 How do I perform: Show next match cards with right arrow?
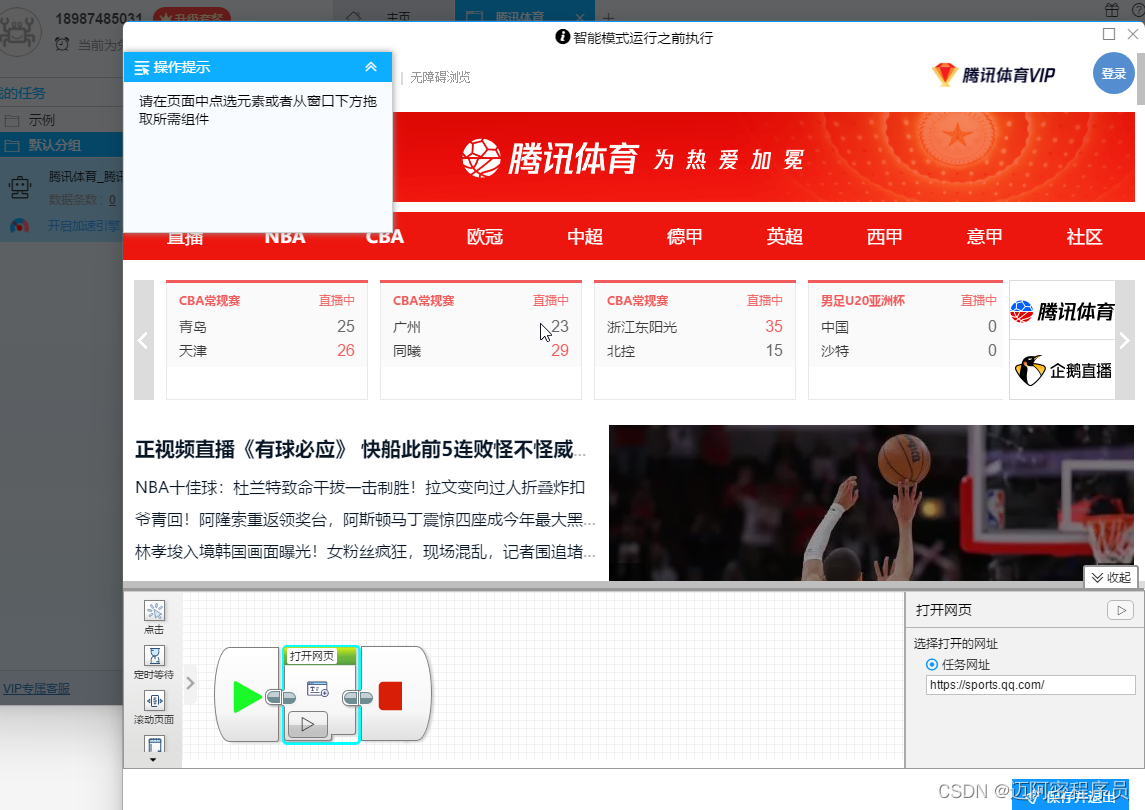tap(1125, 340)
